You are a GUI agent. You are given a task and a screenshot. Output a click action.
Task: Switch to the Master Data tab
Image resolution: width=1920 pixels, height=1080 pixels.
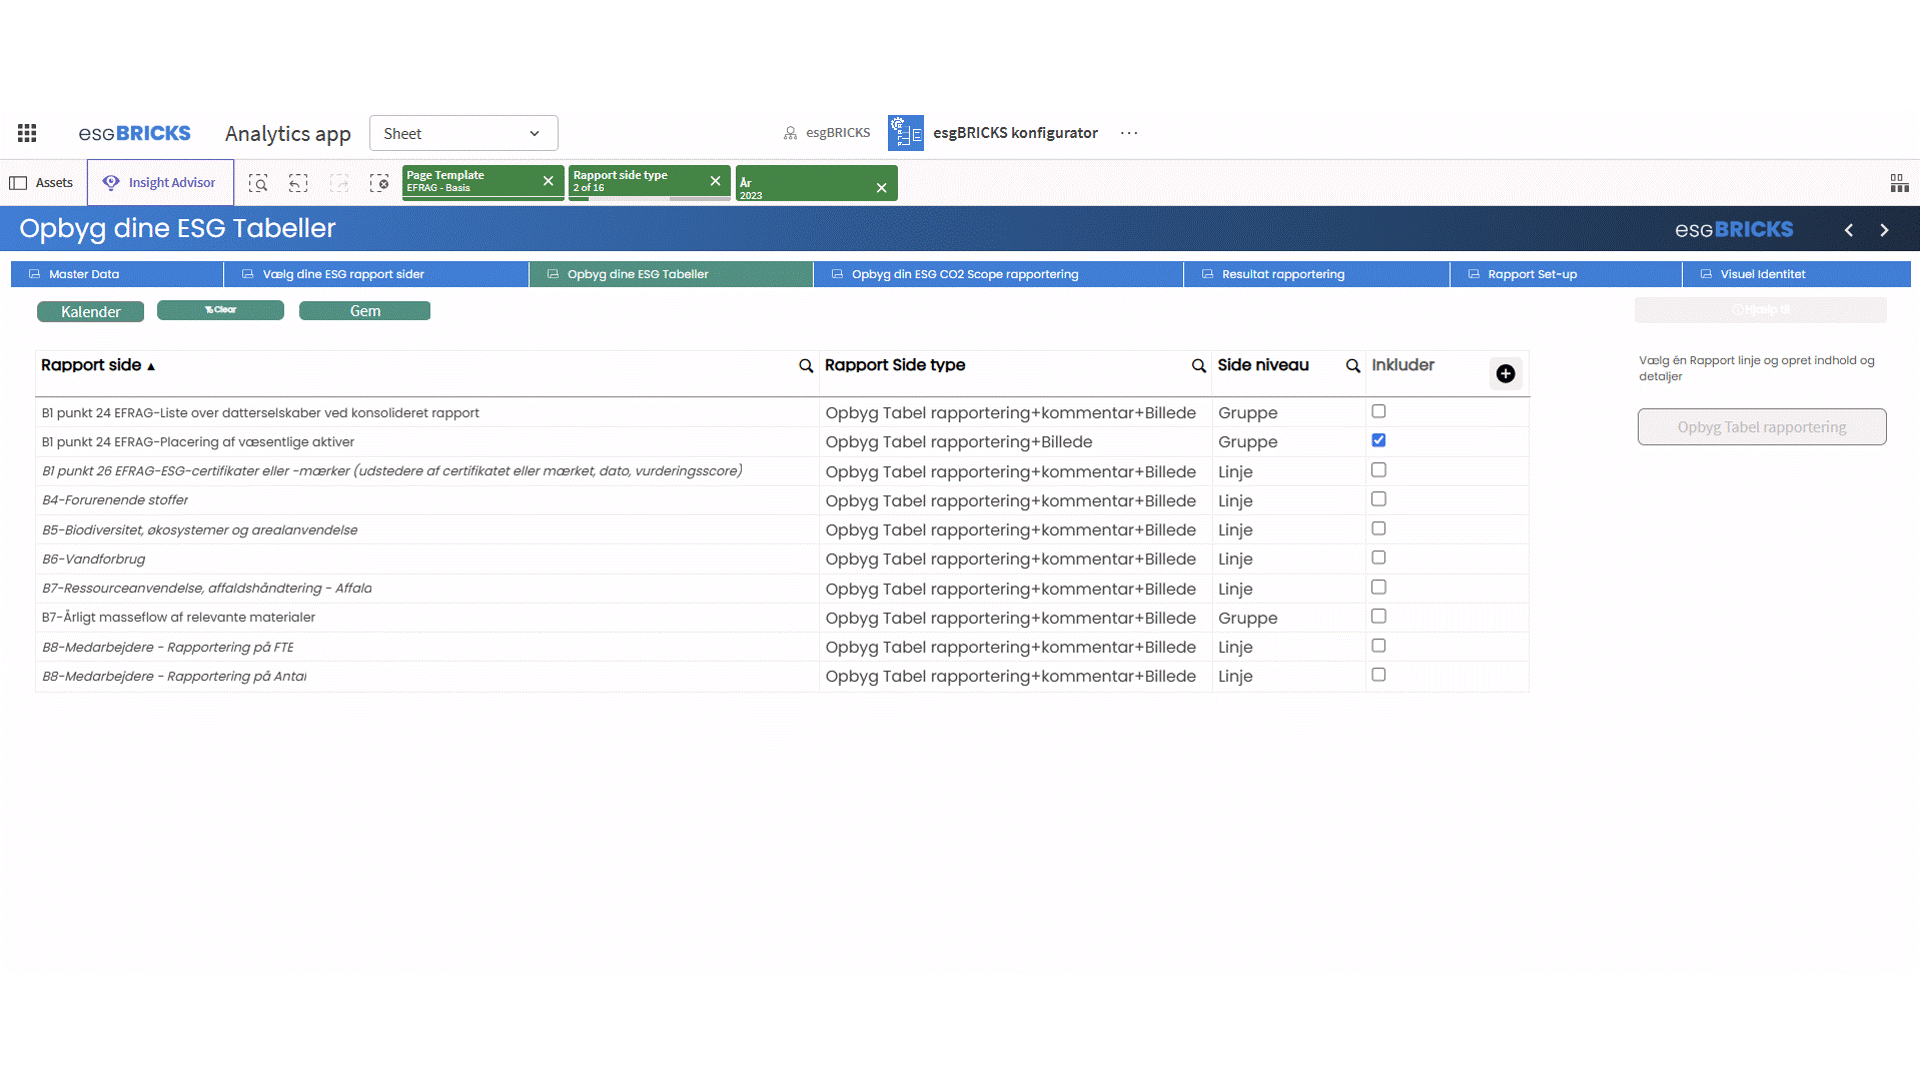pyautogui.click(x=117, y=274)
